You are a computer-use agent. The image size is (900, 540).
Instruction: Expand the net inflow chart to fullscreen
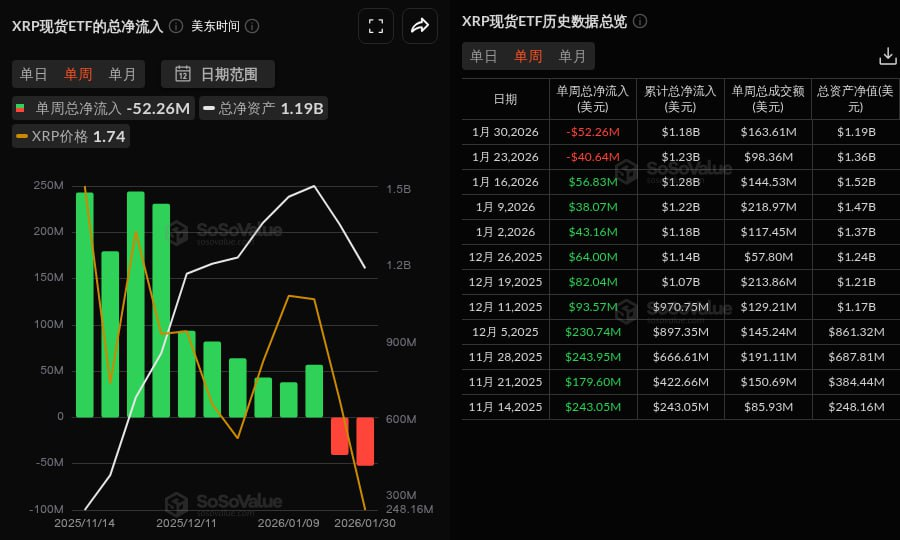coord(376,27)
